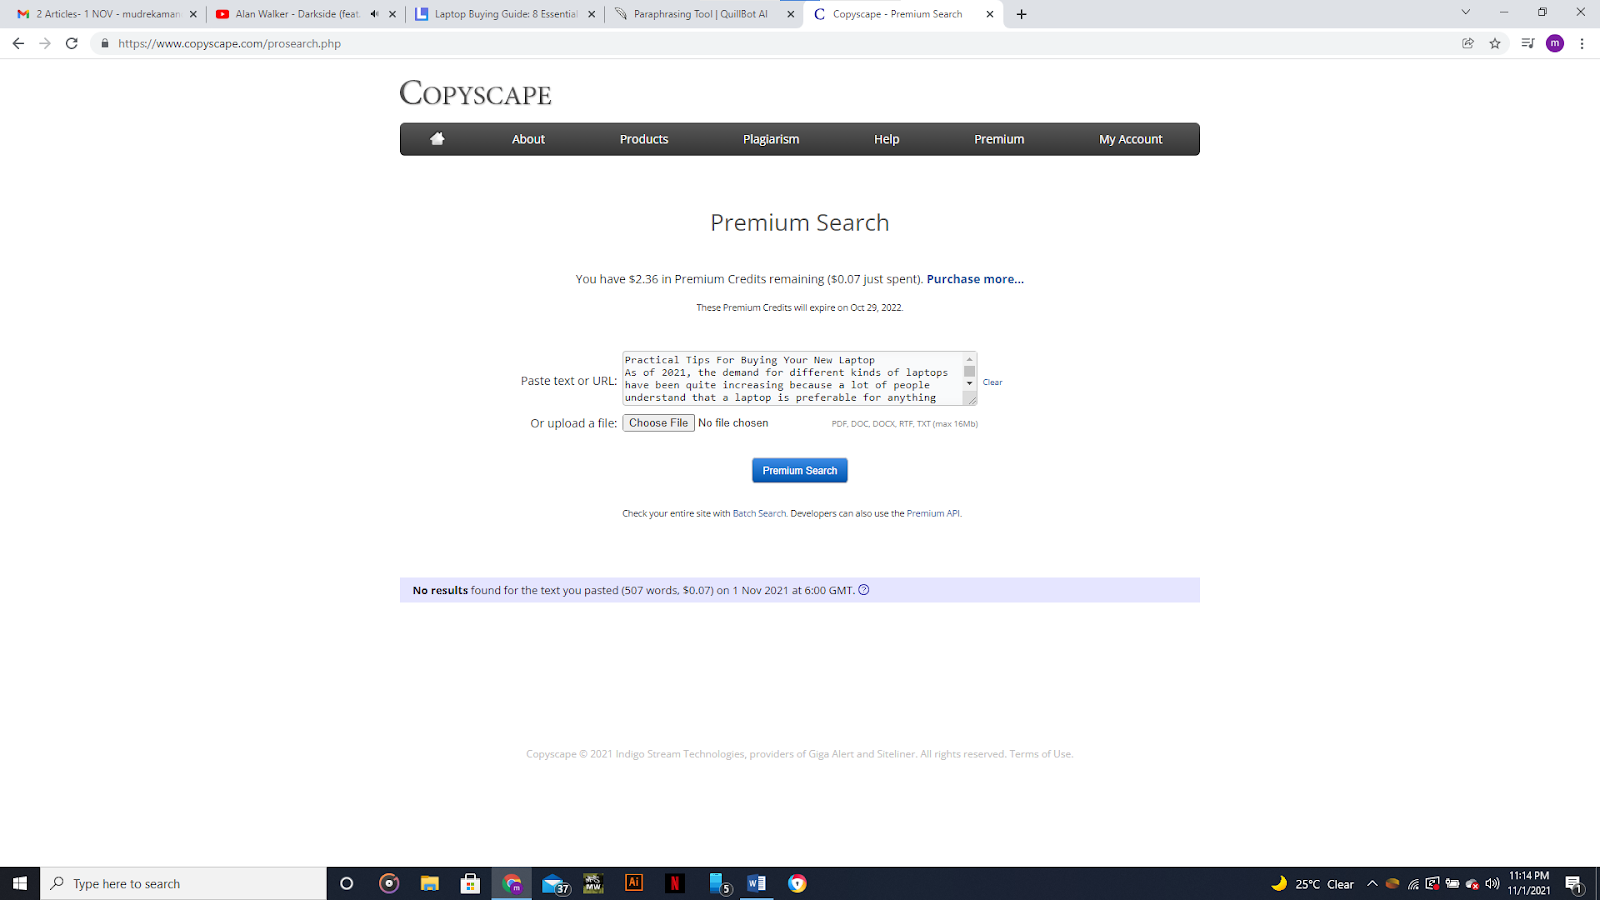Open the Wi-Fi network icon in system tray
The image size is (1600, 900).
pos(1413,883)
